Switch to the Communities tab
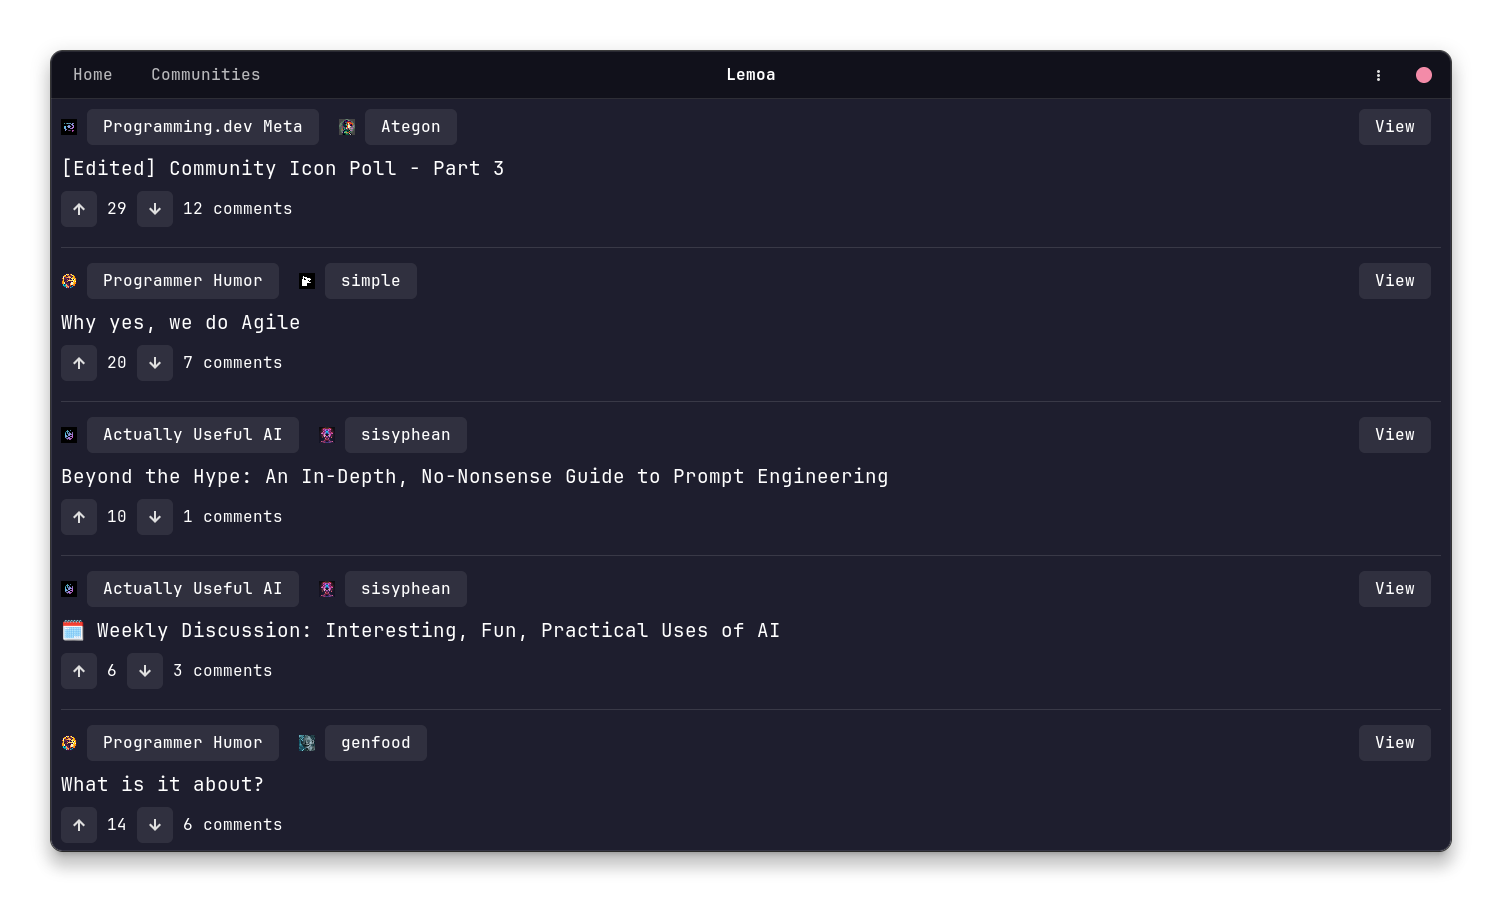The image size is (1502, 902). tap(206, 75)
